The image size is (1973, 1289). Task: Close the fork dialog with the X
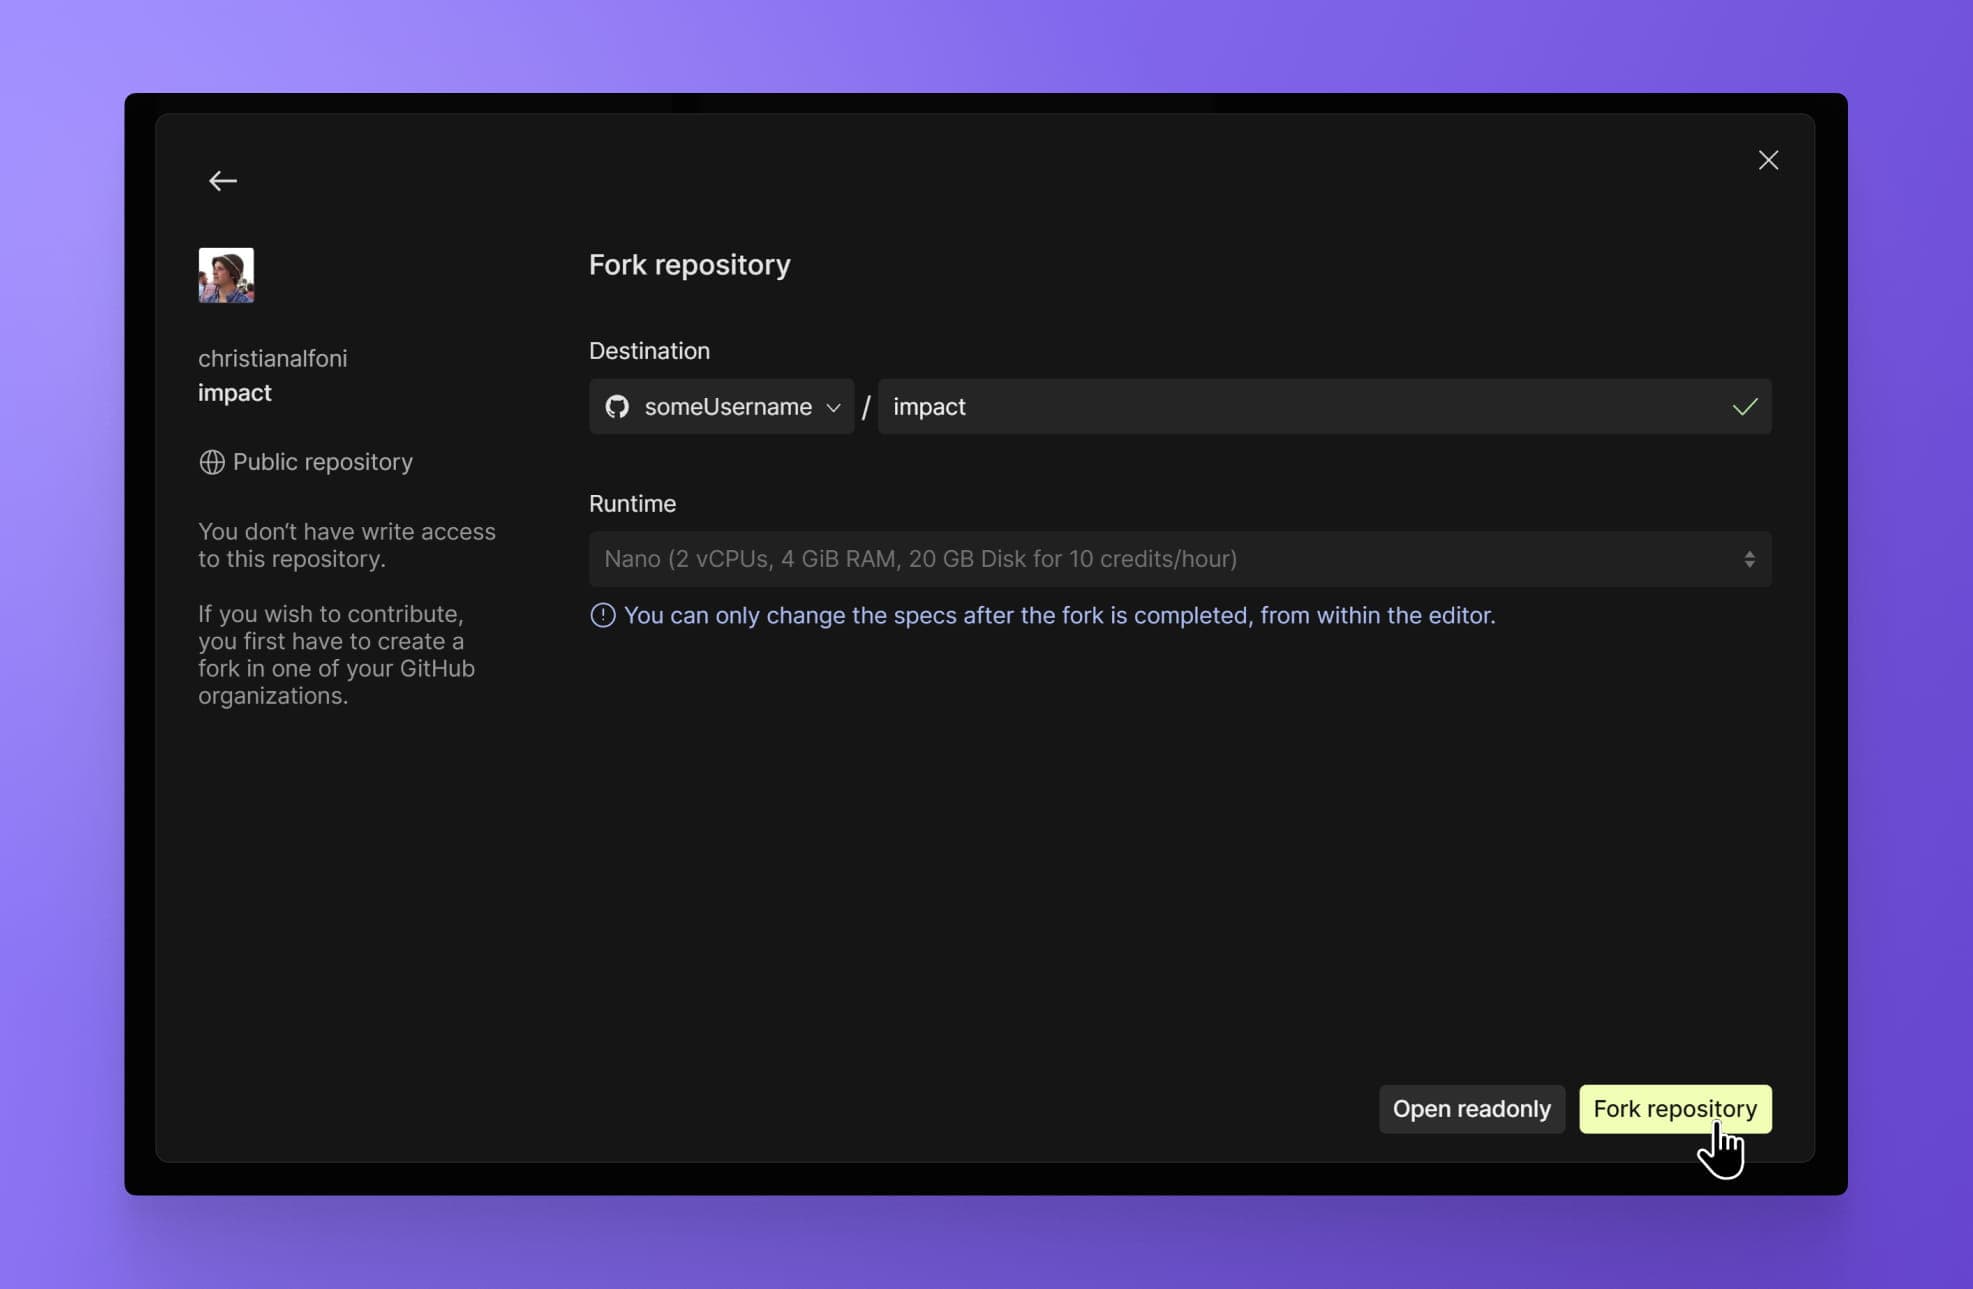[1767, 160]
